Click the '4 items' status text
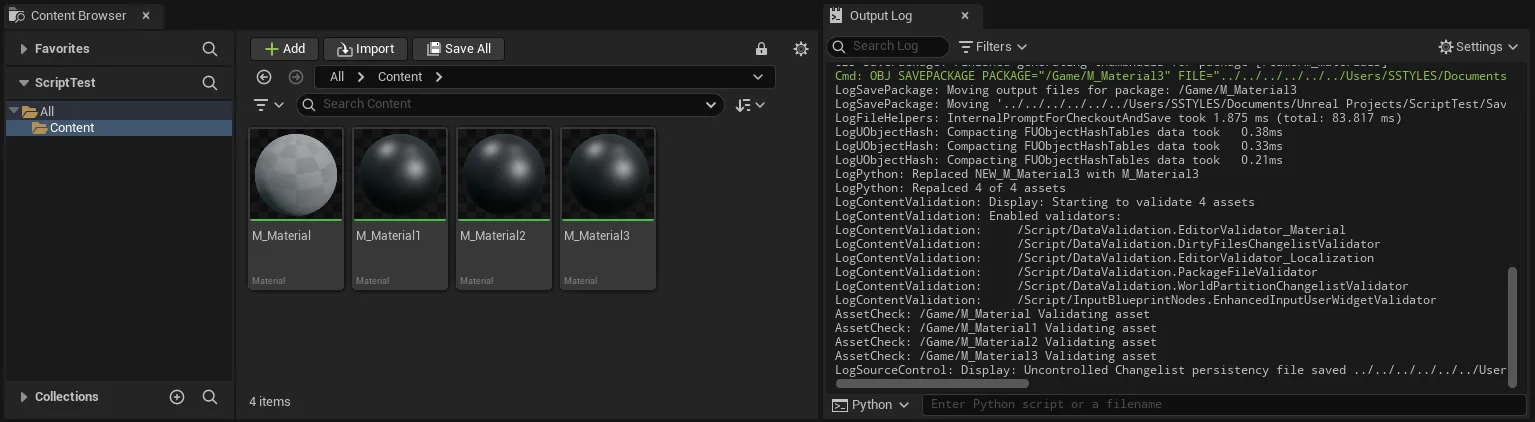 (270, 402)
